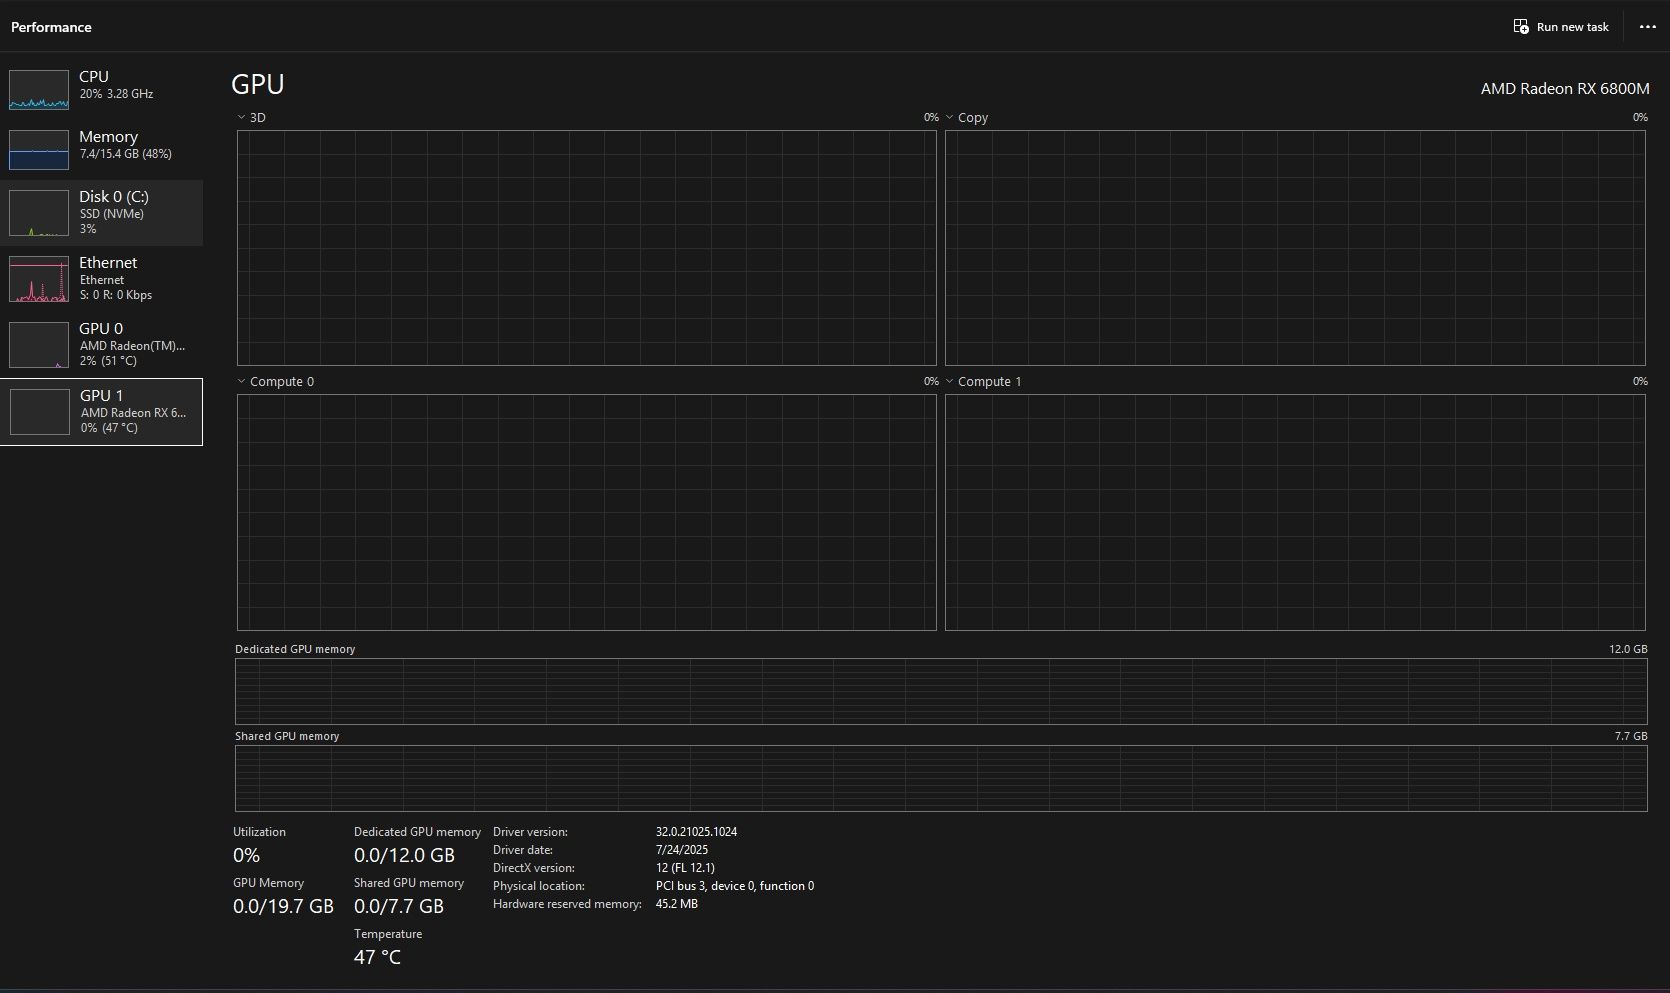Click the Temperature label

click(388, 934)
